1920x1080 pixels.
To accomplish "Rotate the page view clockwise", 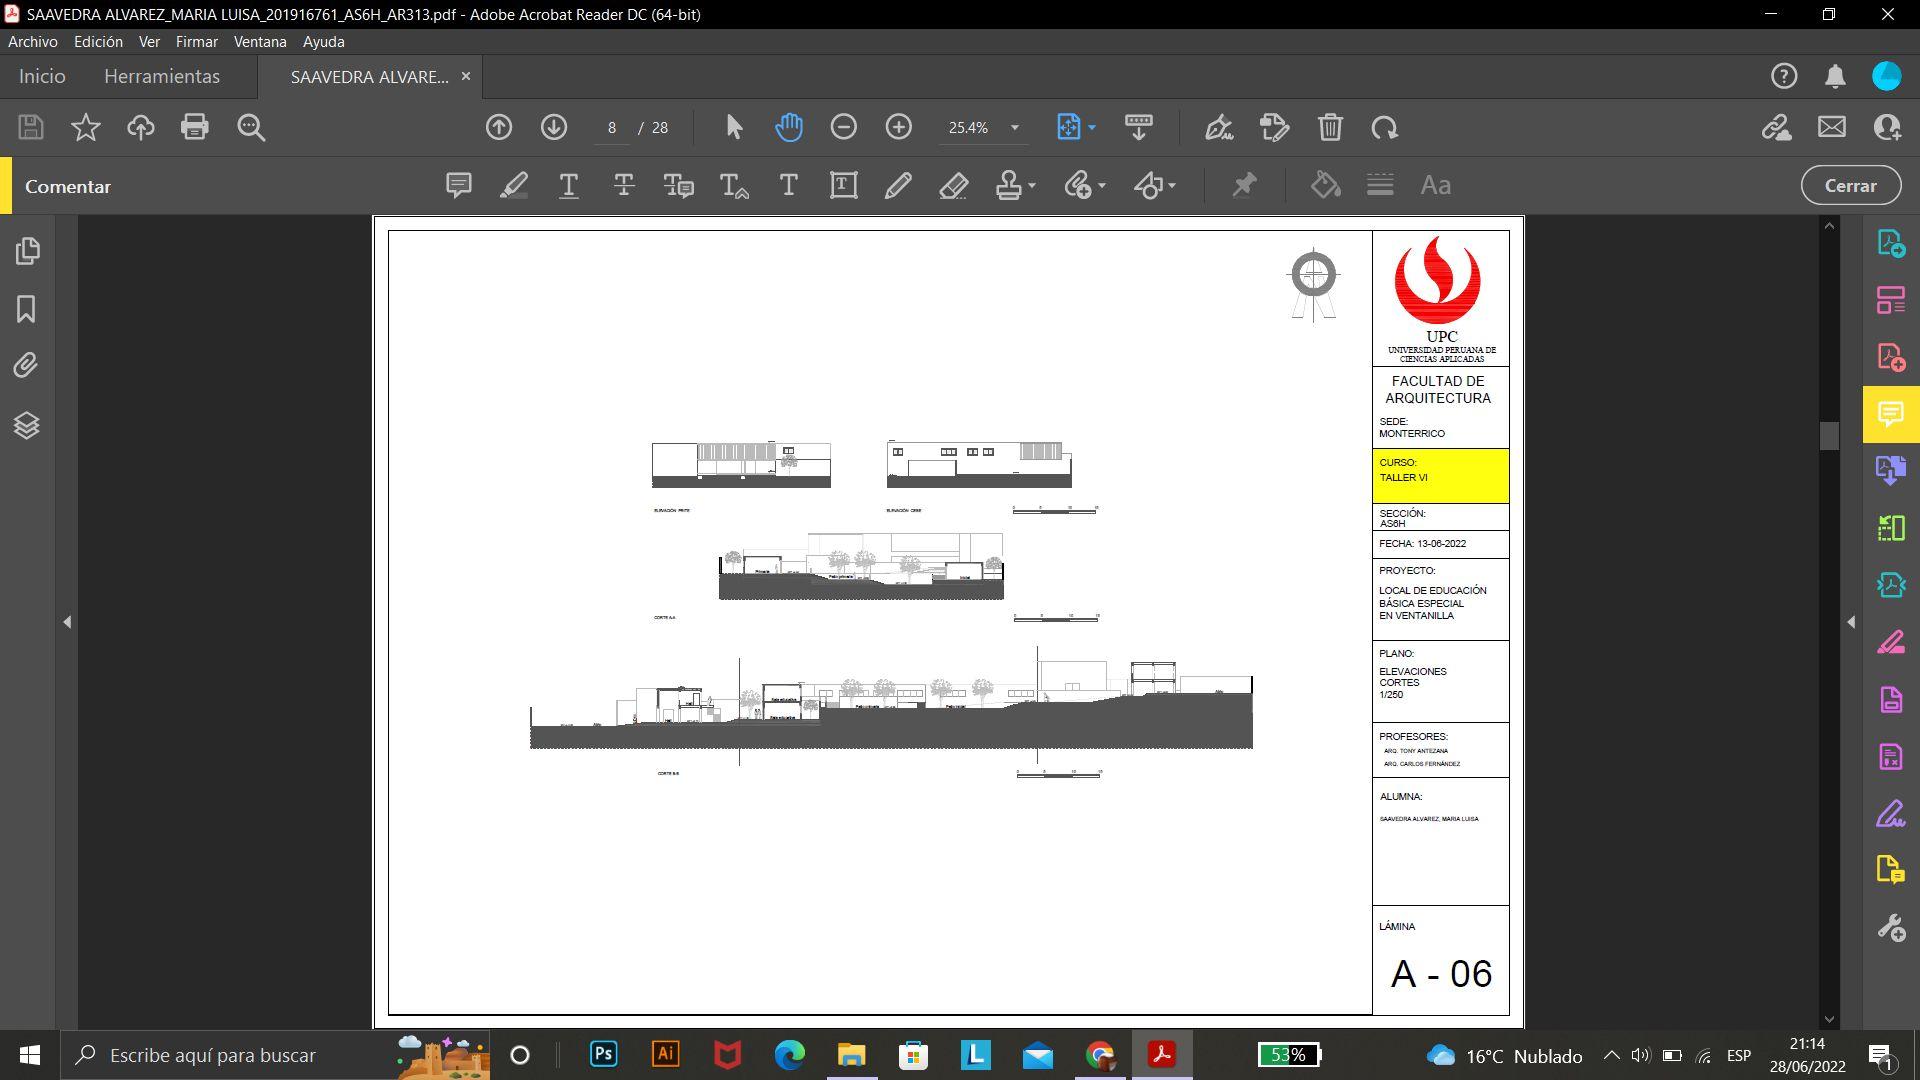I will click(x=1384, y=127).
